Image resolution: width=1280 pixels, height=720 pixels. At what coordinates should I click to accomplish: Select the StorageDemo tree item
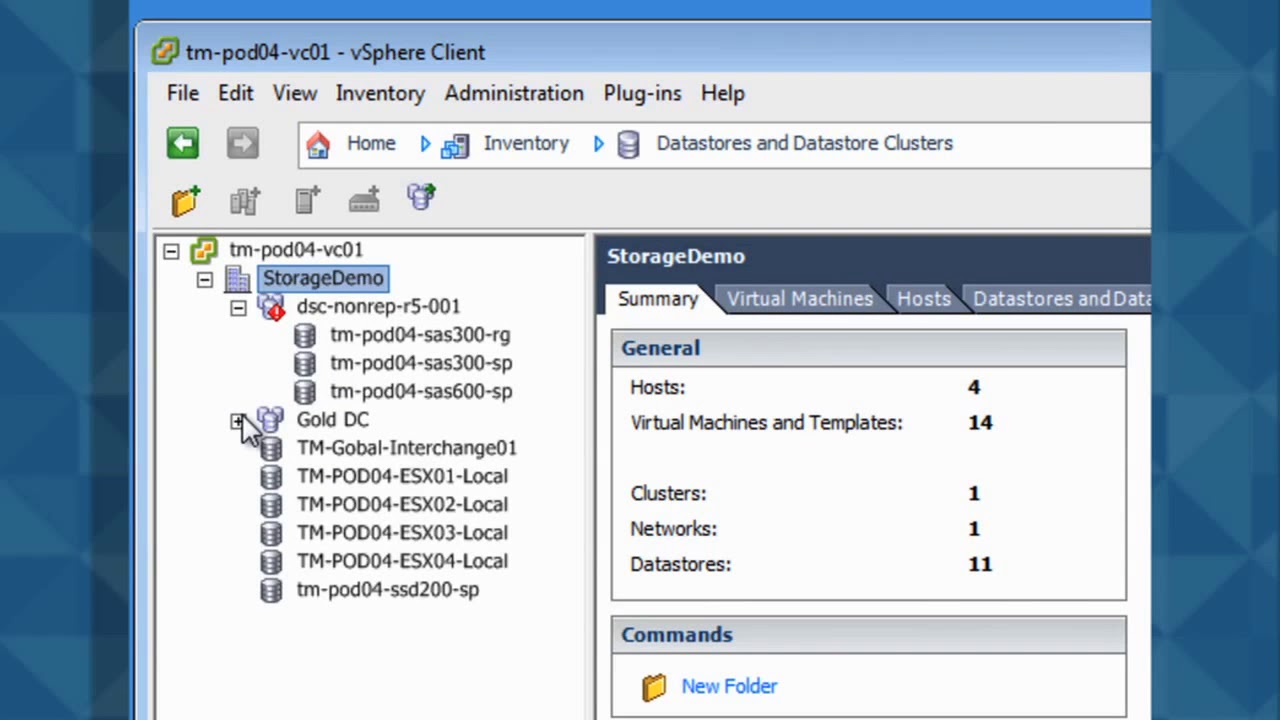pyautogui.click(x=323, y=278)
